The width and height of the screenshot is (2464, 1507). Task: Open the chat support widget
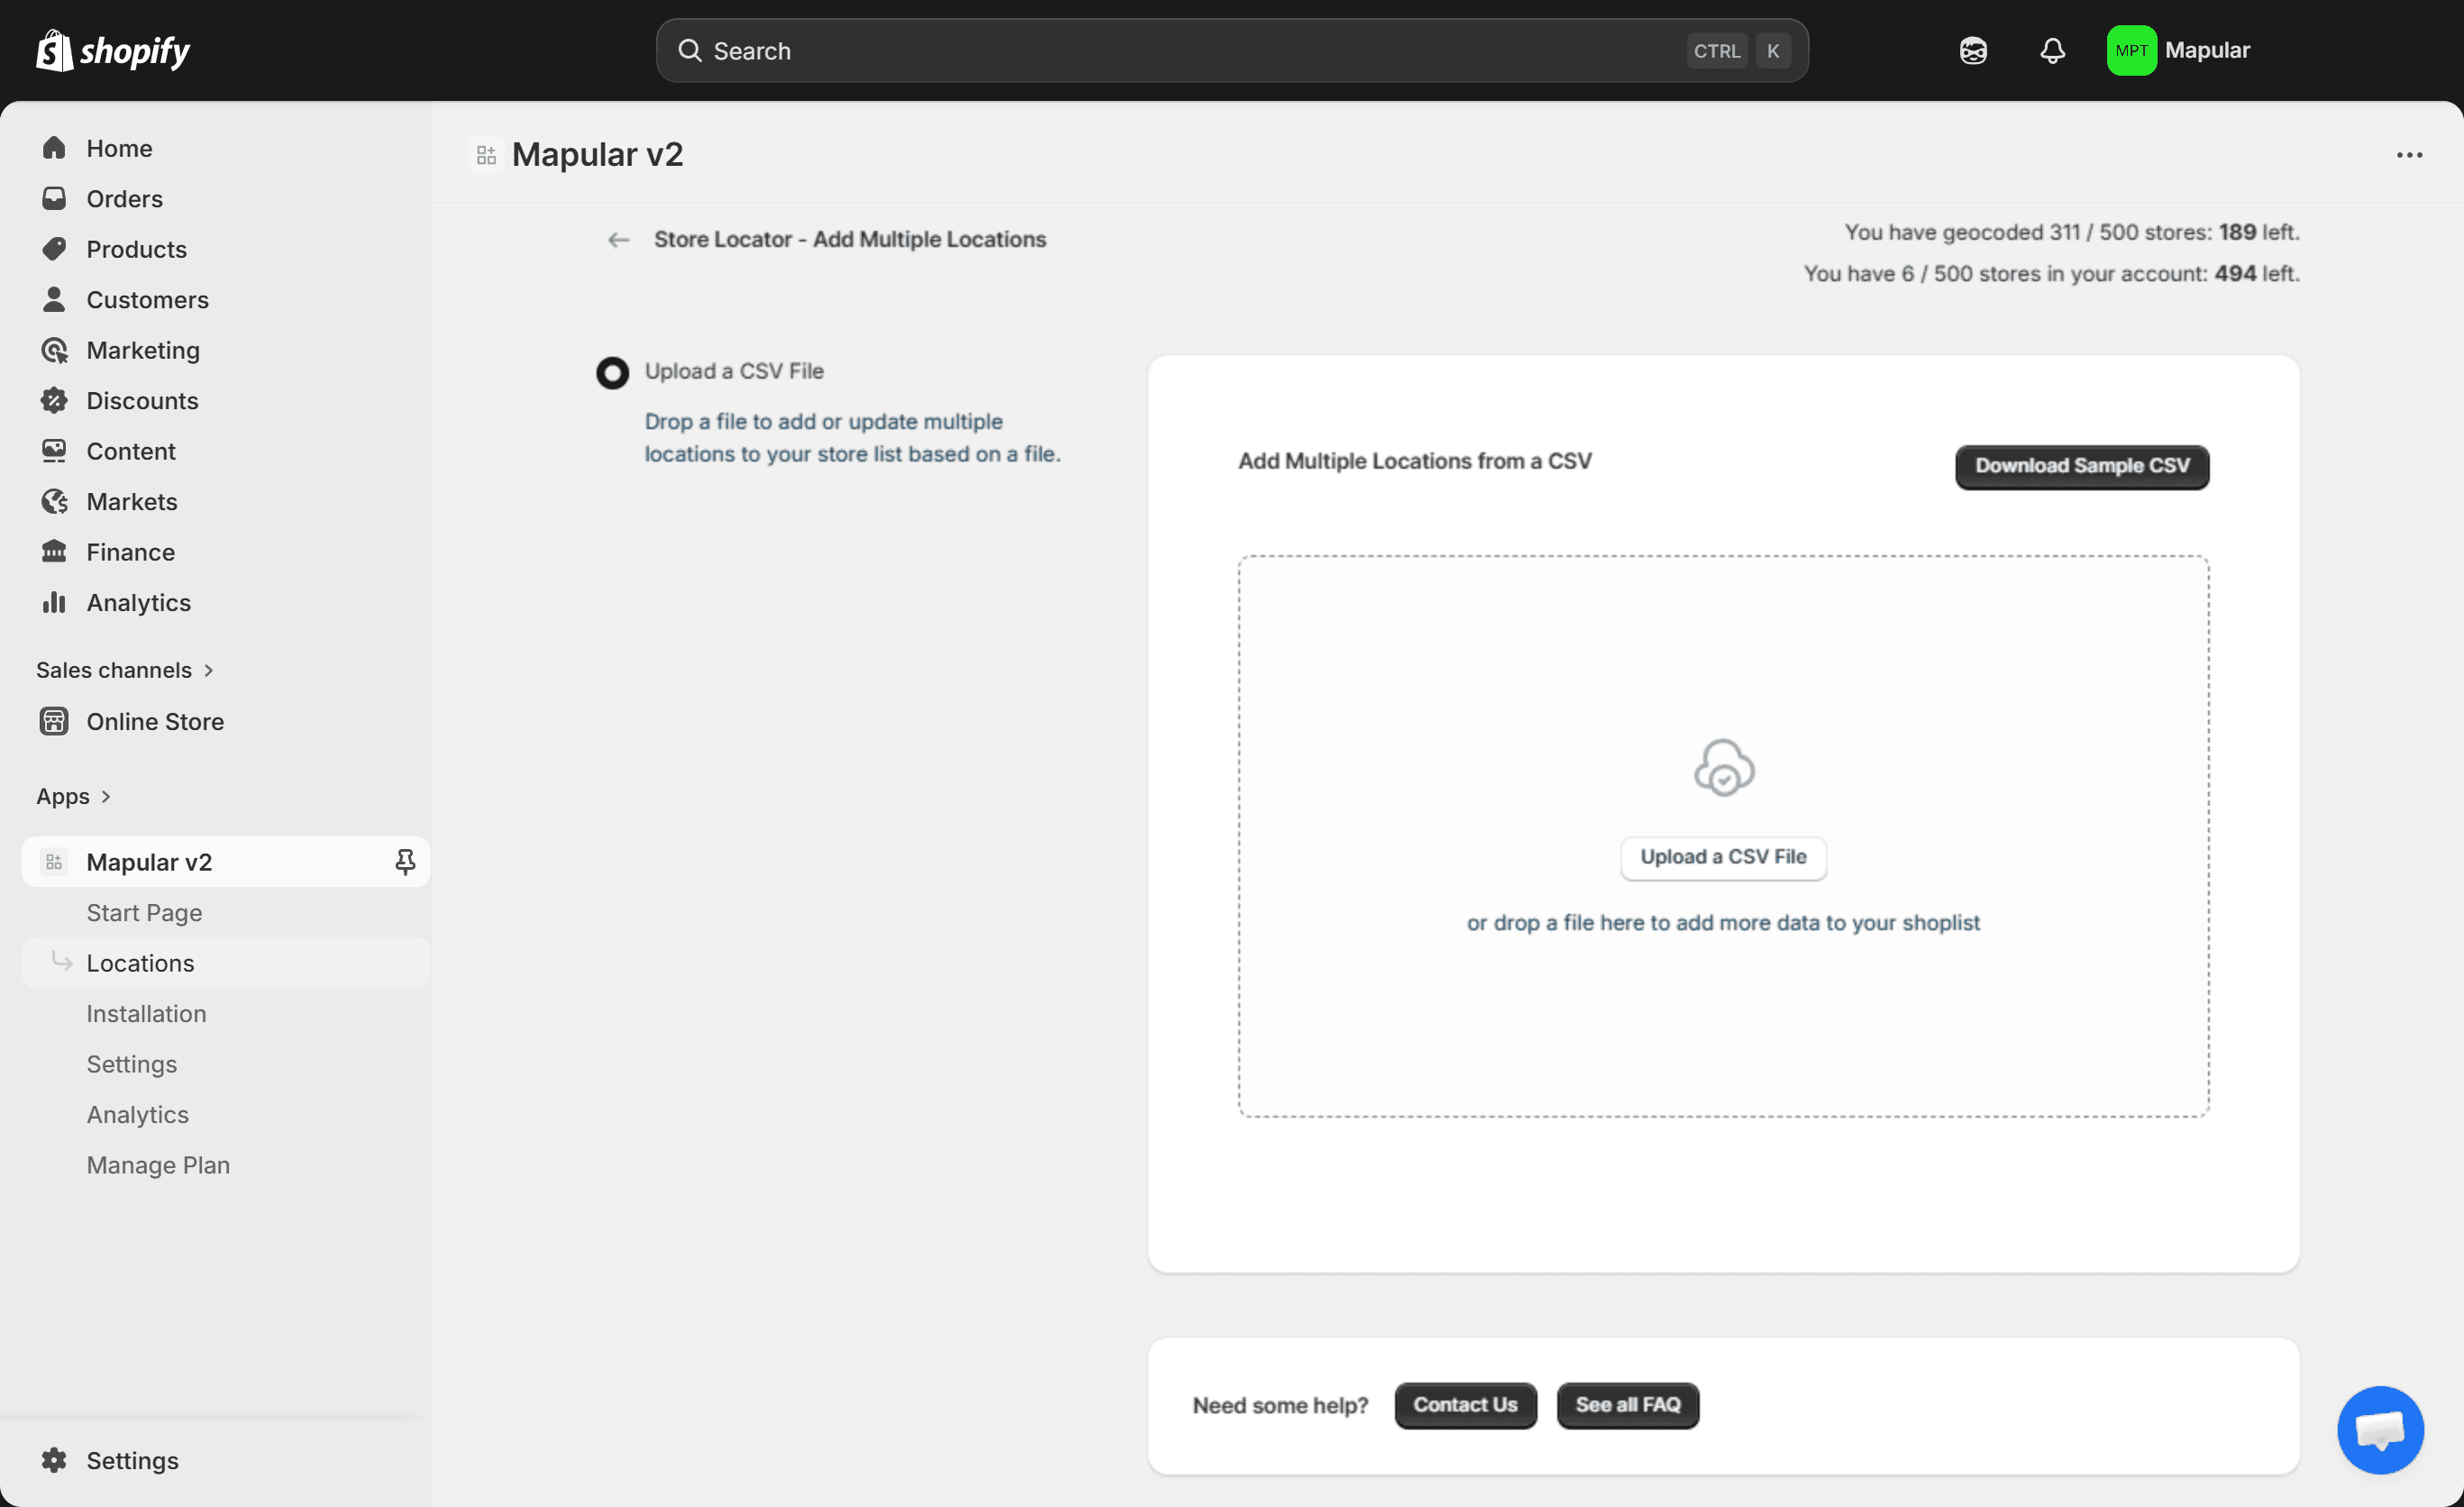point(2380,1430)
